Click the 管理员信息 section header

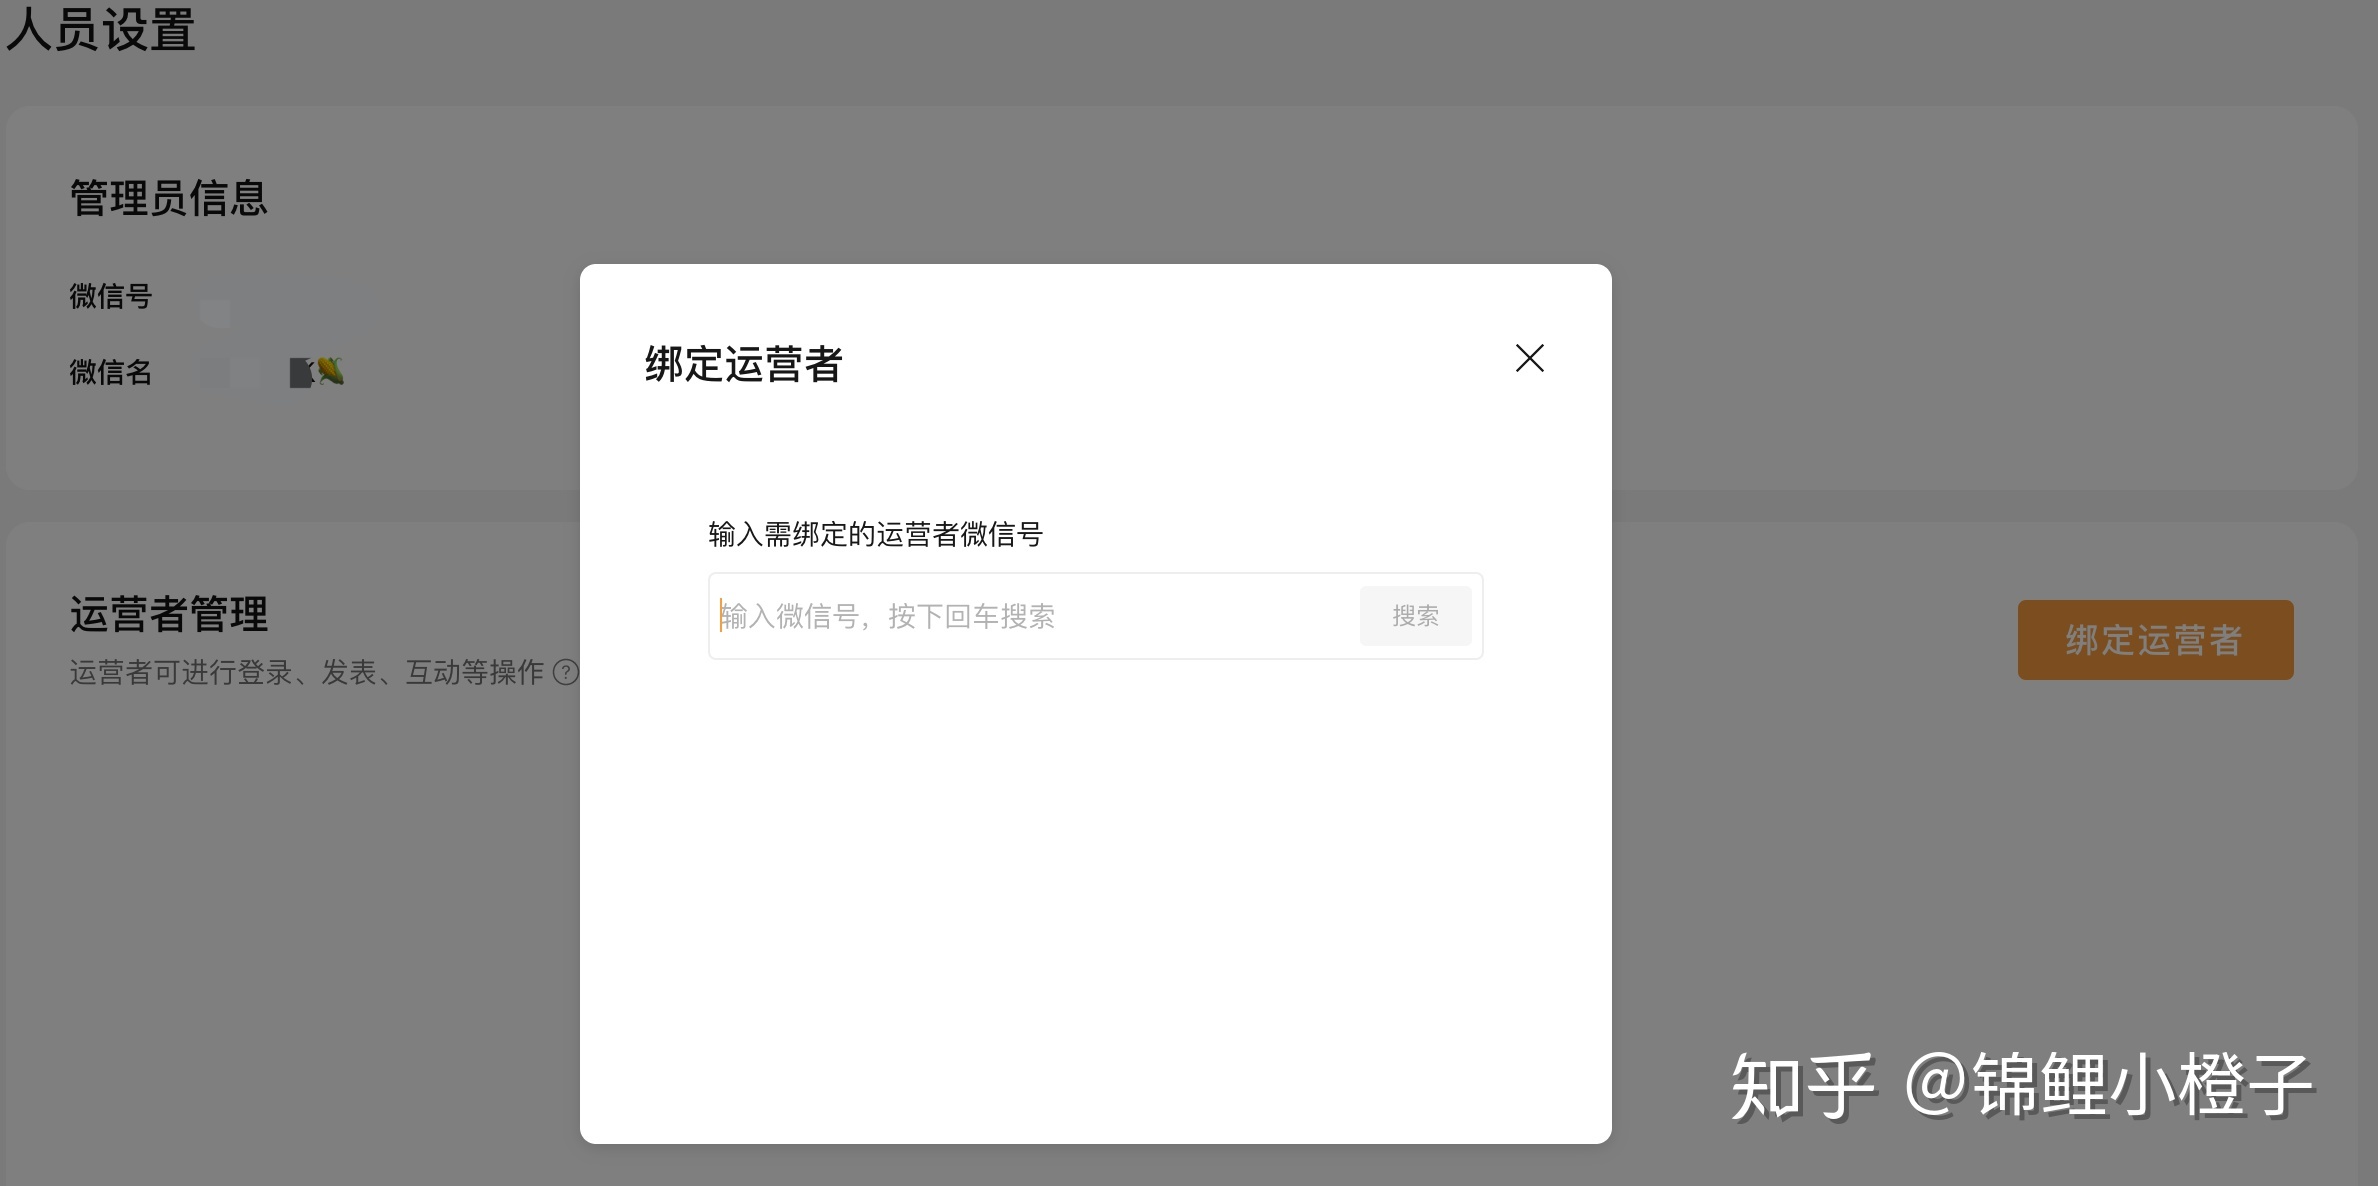168,198
